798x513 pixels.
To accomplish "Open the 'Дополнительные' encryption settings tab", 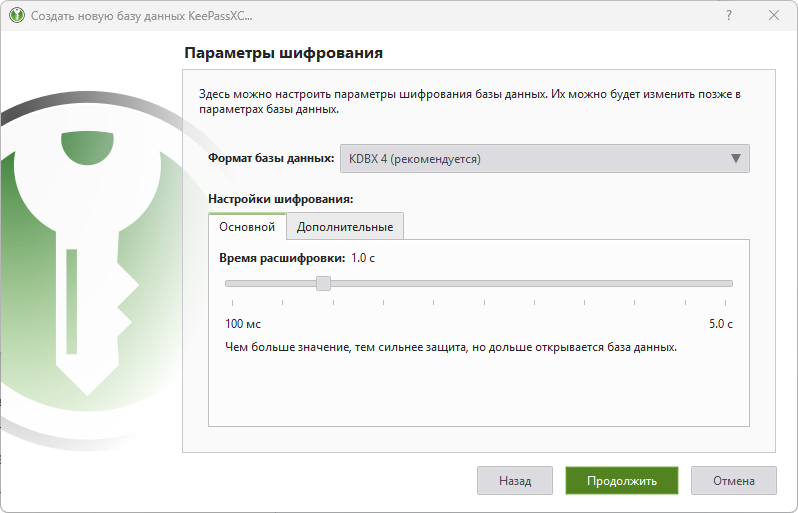I will [345, 227].
